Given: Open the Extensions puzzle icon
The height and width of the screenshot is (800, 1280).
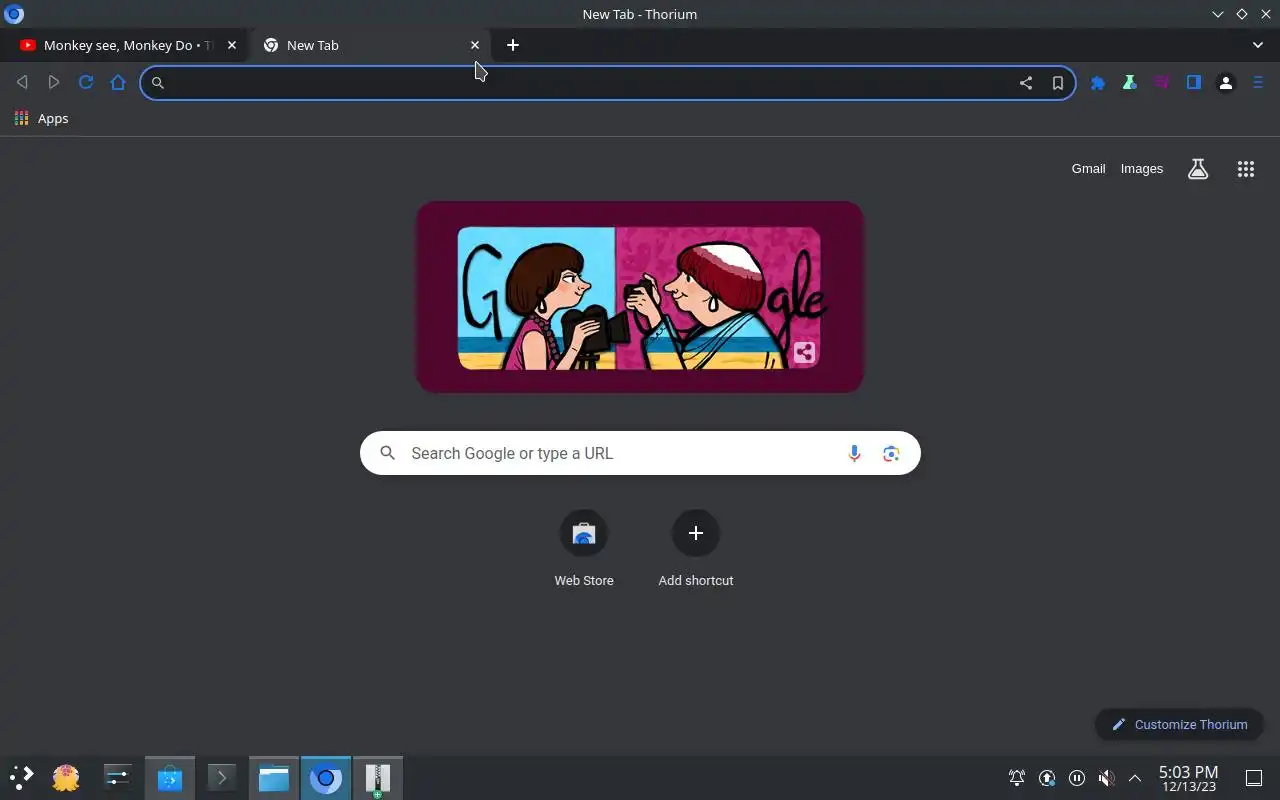Looking at the screenshot, I should [1098, 83].
